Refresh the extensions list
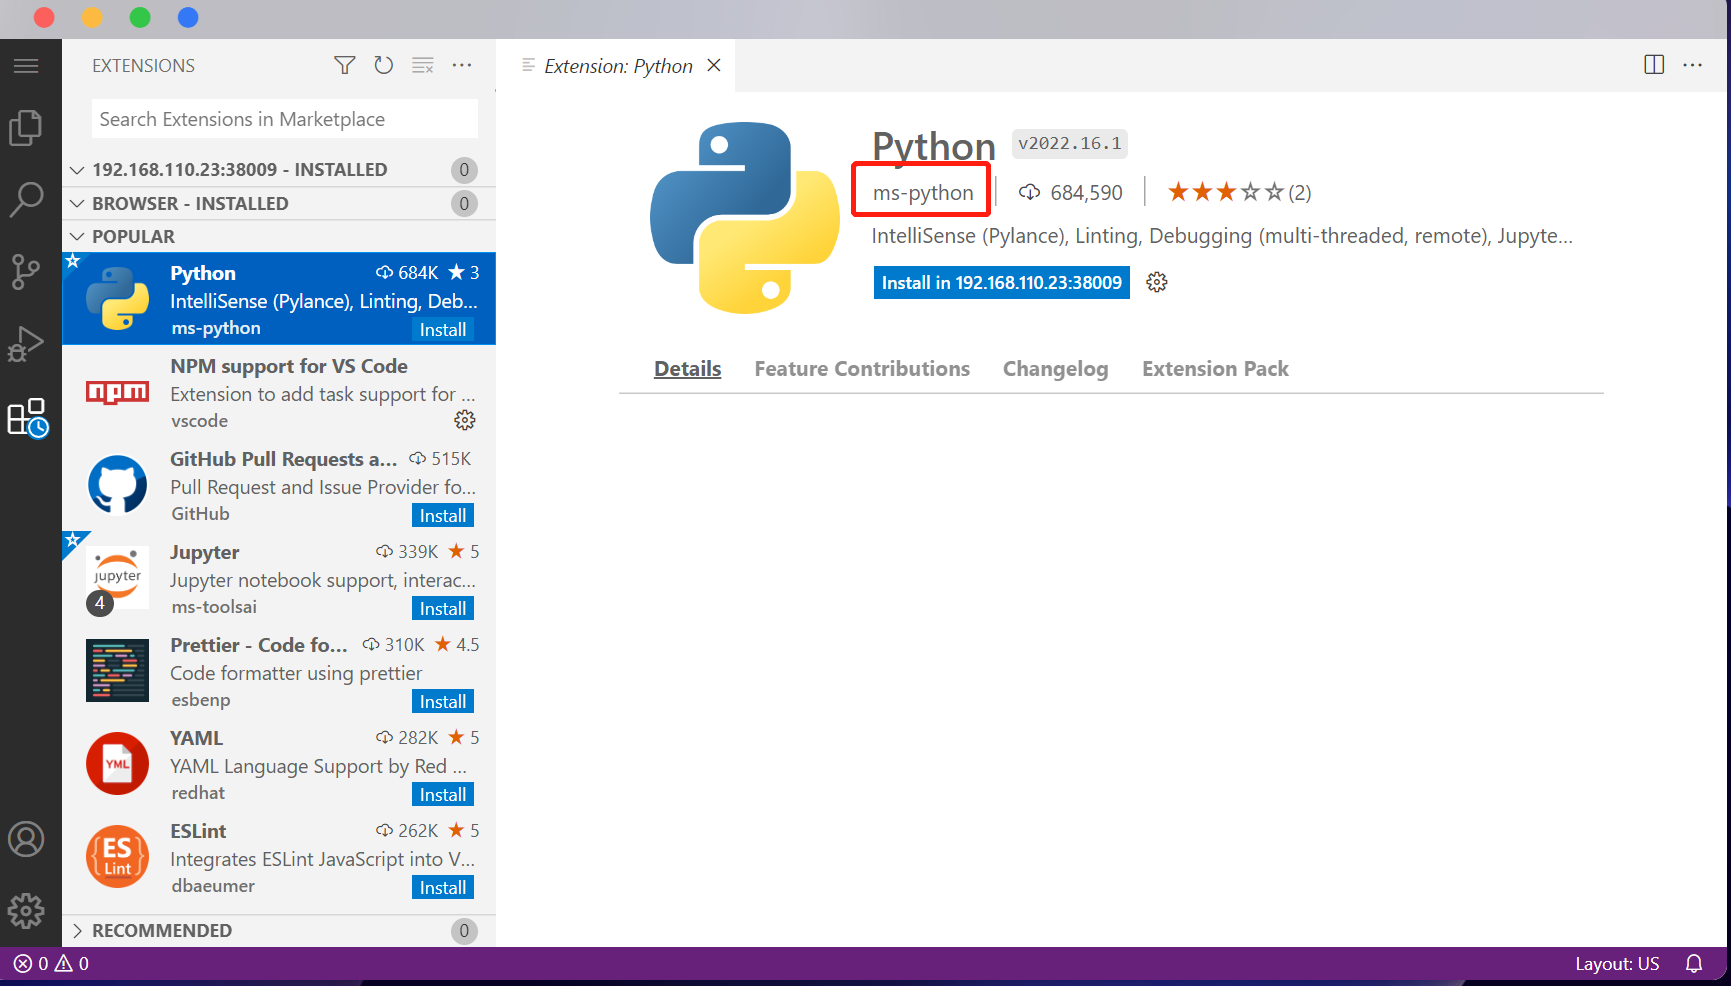This screenshot has height=986, width=1731. 384,66
